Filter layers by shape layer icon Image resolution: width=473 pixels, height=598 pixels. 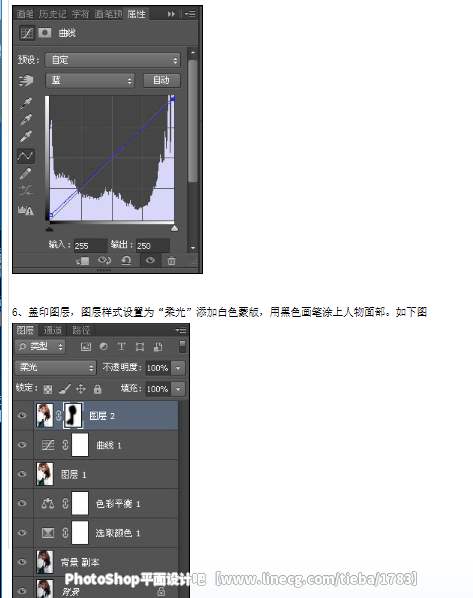(x=140, y=347)
